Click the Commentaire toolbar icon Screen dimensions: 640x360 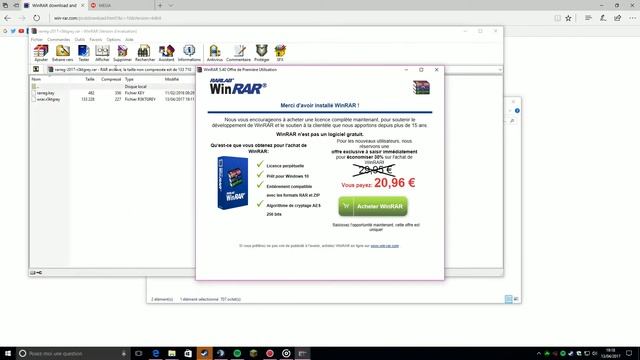(x=238, y=53)
